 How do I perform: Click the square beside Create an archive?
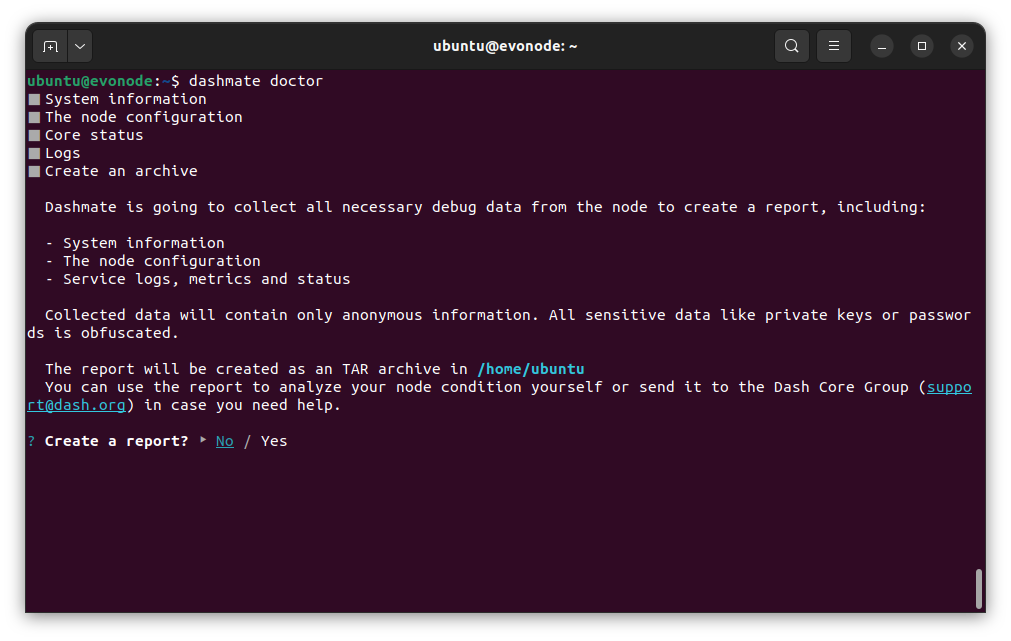coord(34,171)
